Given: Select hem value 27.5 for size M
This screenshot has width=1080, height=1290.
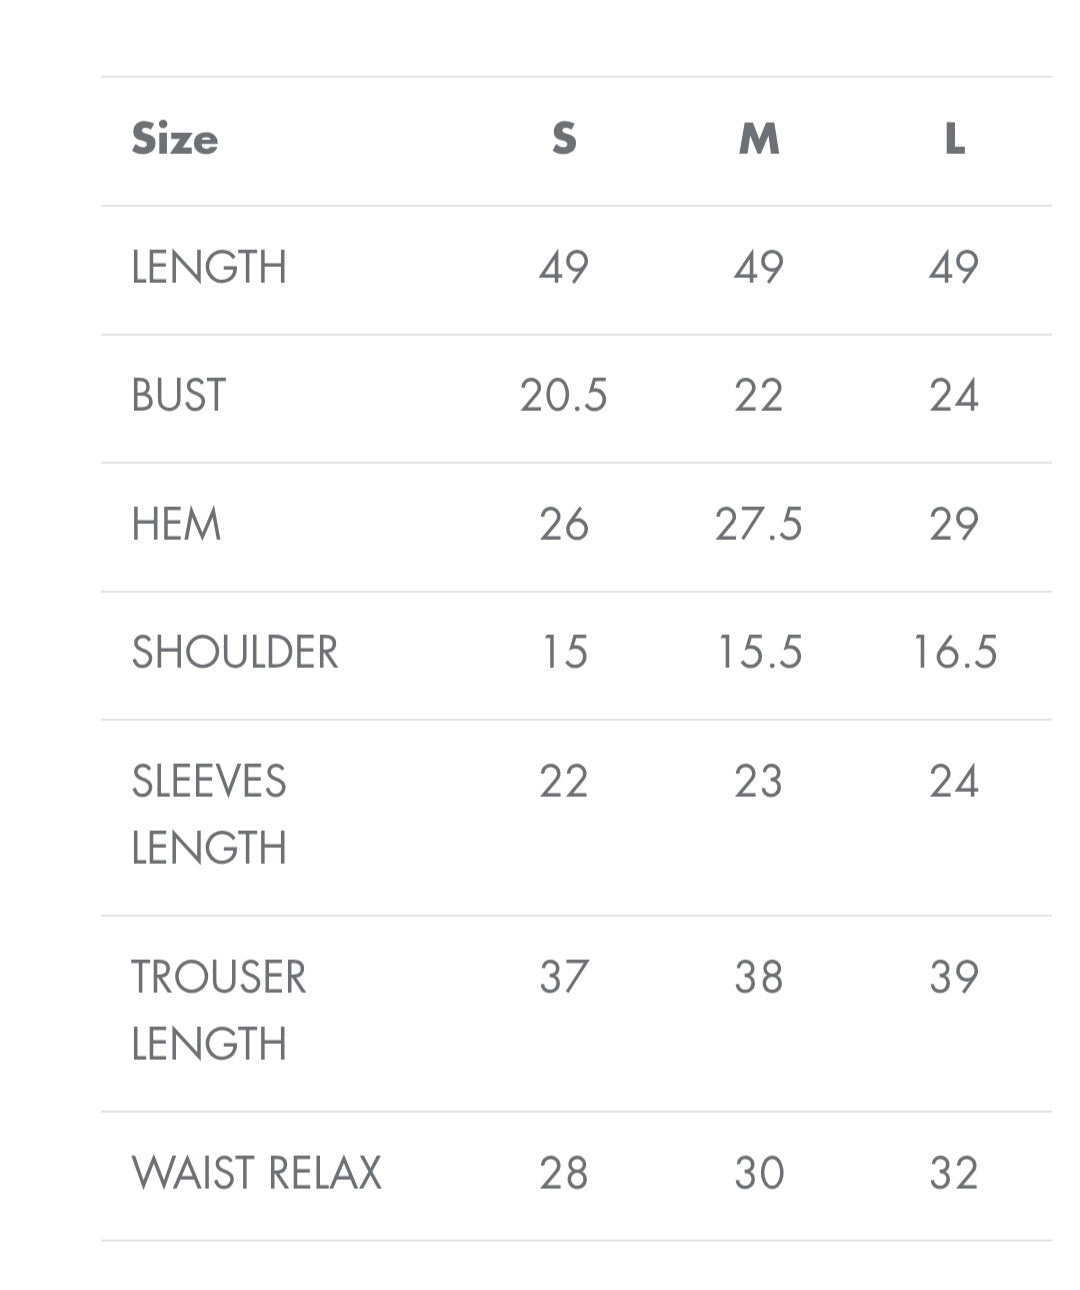Looking at the screenshot, I should click(x=759, y=525).
